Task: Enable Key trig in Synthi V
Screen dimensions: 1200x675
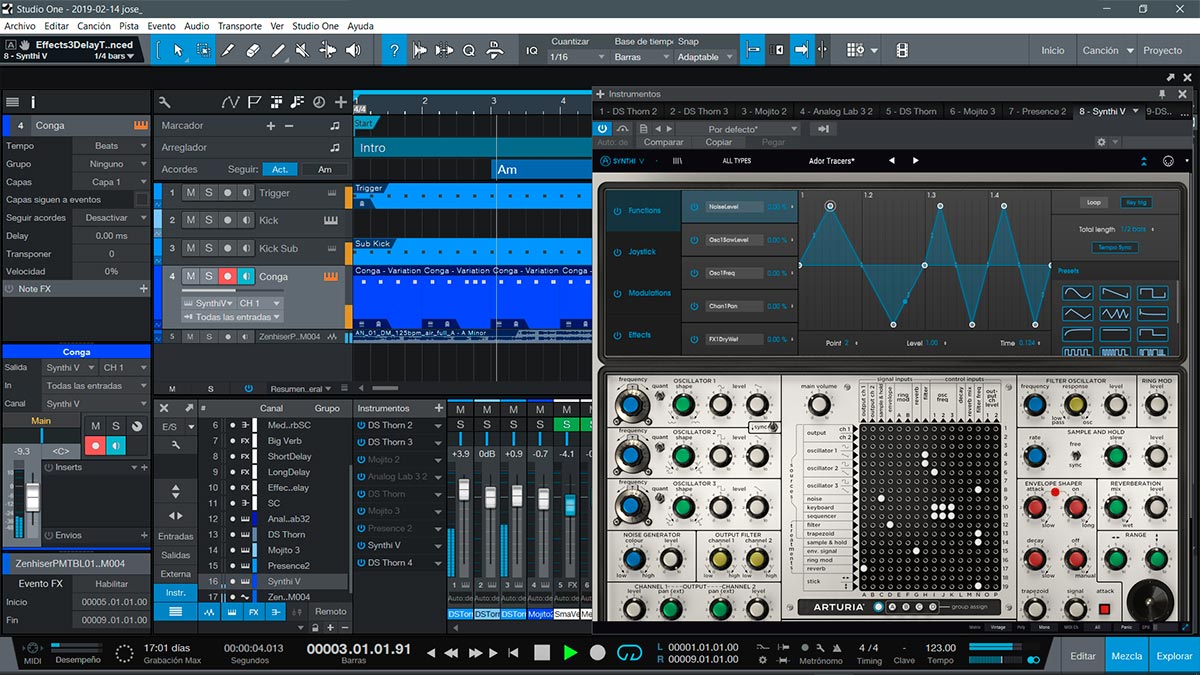Action: point(1135,202)
